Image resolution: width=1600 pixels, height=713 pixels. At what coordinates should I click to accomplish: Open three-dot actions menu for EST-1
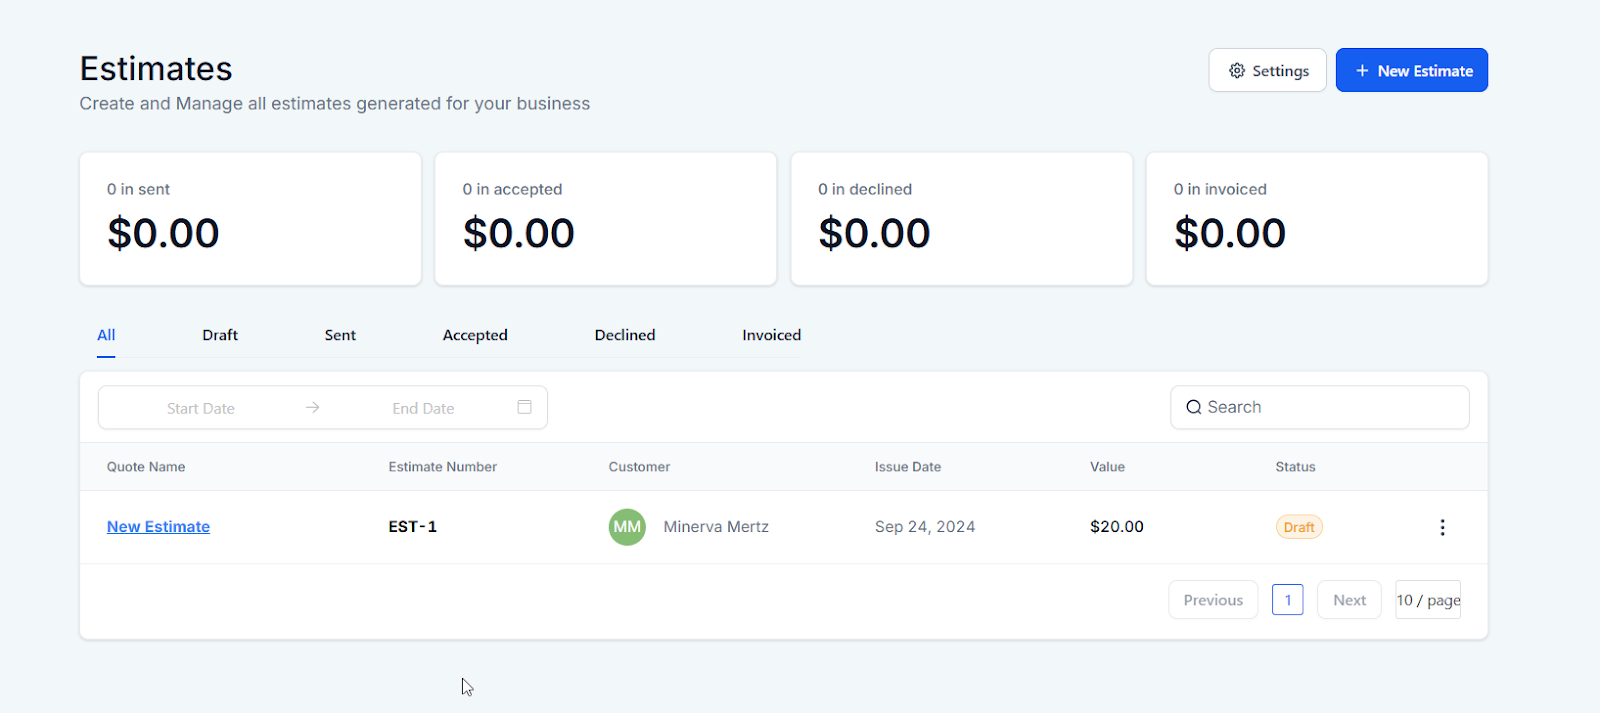[x=1442, y=527]
